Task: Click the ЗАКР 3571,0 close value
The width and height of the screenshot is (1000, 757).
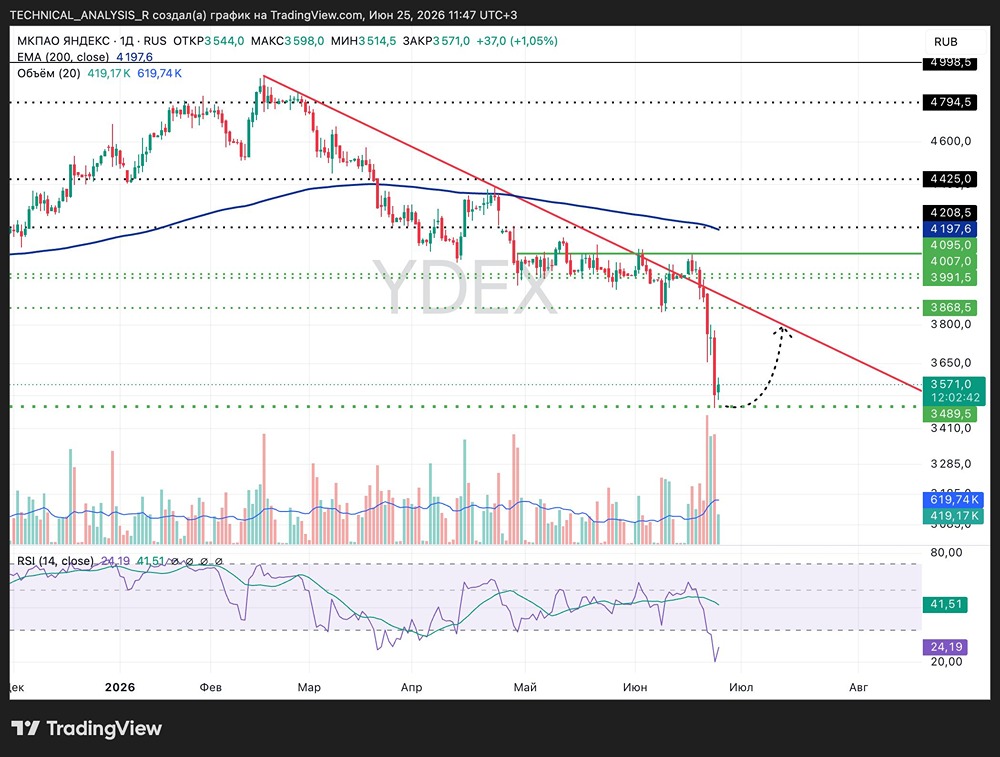Action: [x=436, y=41]
